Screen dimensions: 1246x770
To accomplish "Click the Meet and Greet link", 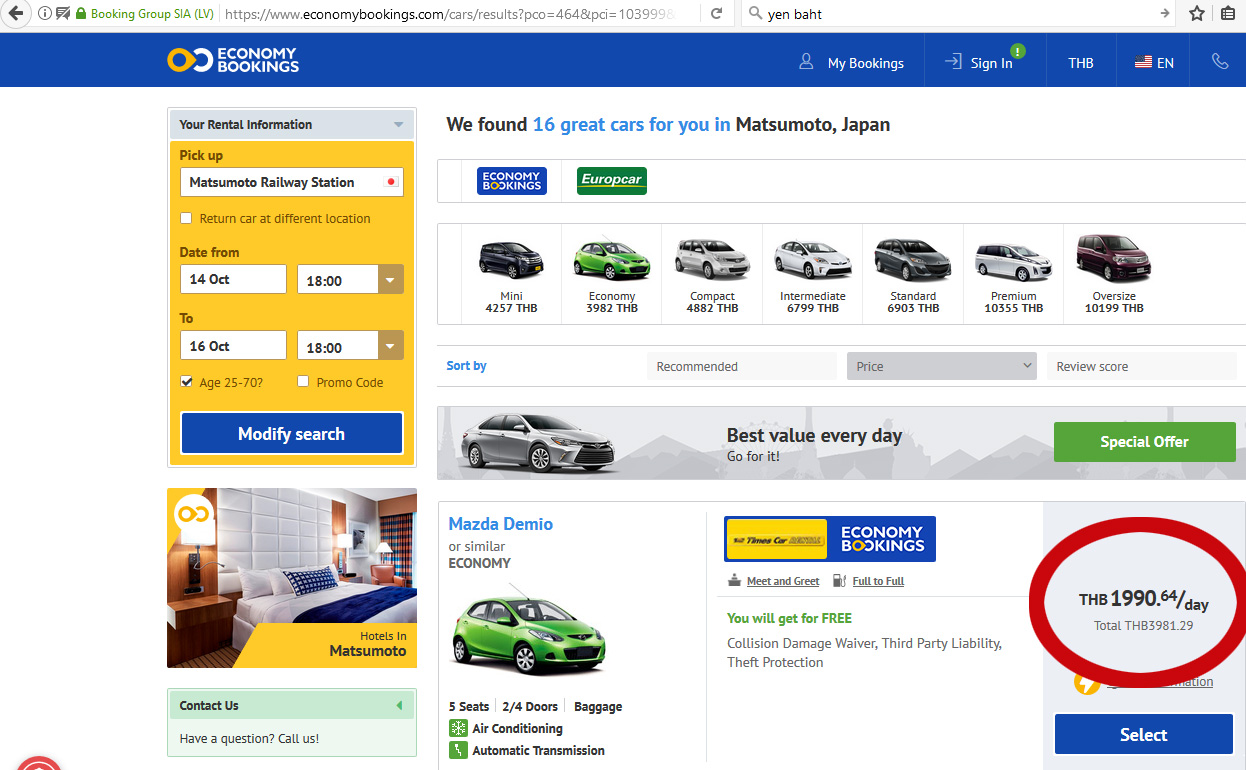I will 783,581.
